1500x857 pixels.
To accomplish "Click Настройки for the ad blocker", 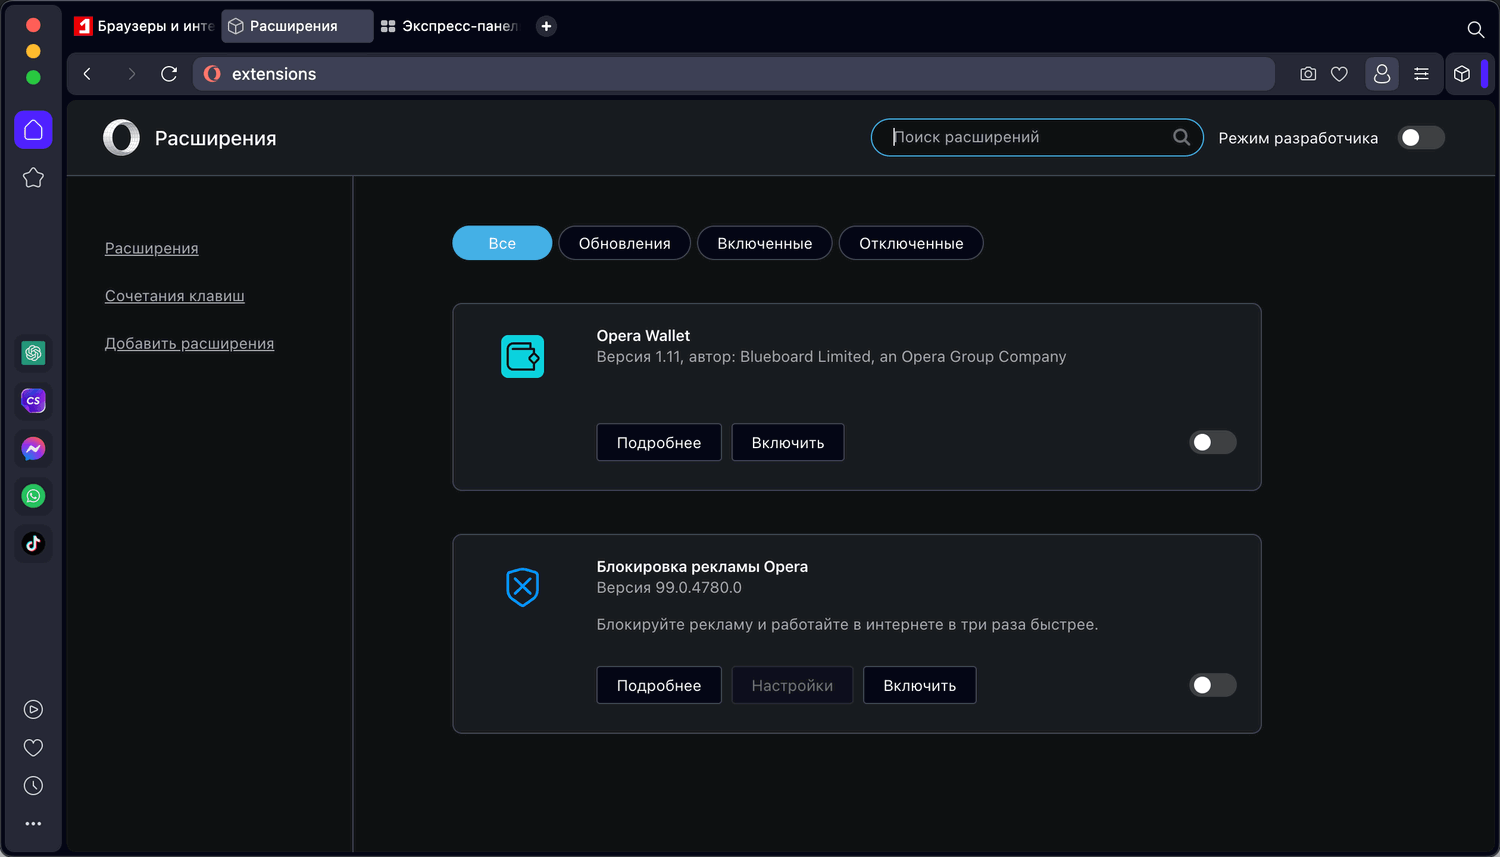I will click(x=792, y=685).
